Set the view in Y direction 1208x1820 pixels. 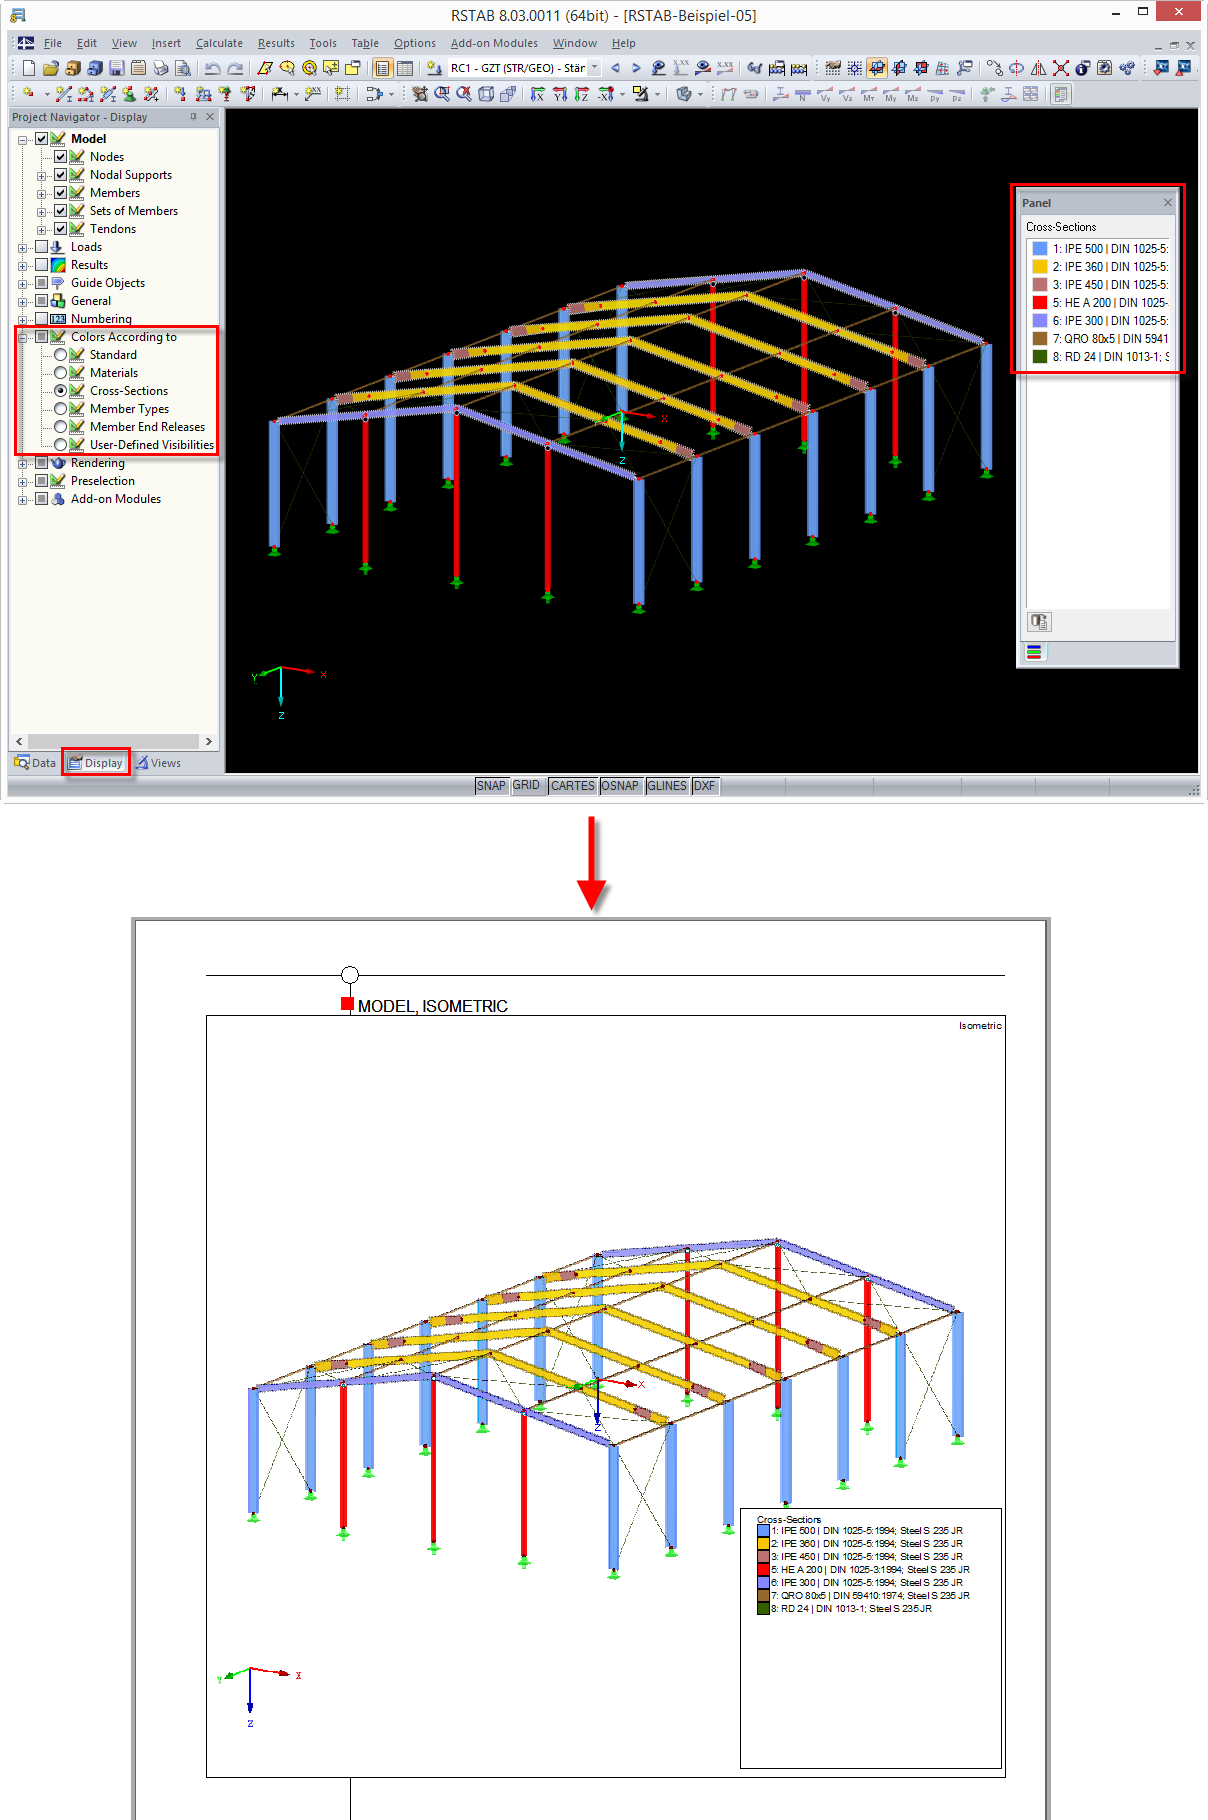point(560,94)
